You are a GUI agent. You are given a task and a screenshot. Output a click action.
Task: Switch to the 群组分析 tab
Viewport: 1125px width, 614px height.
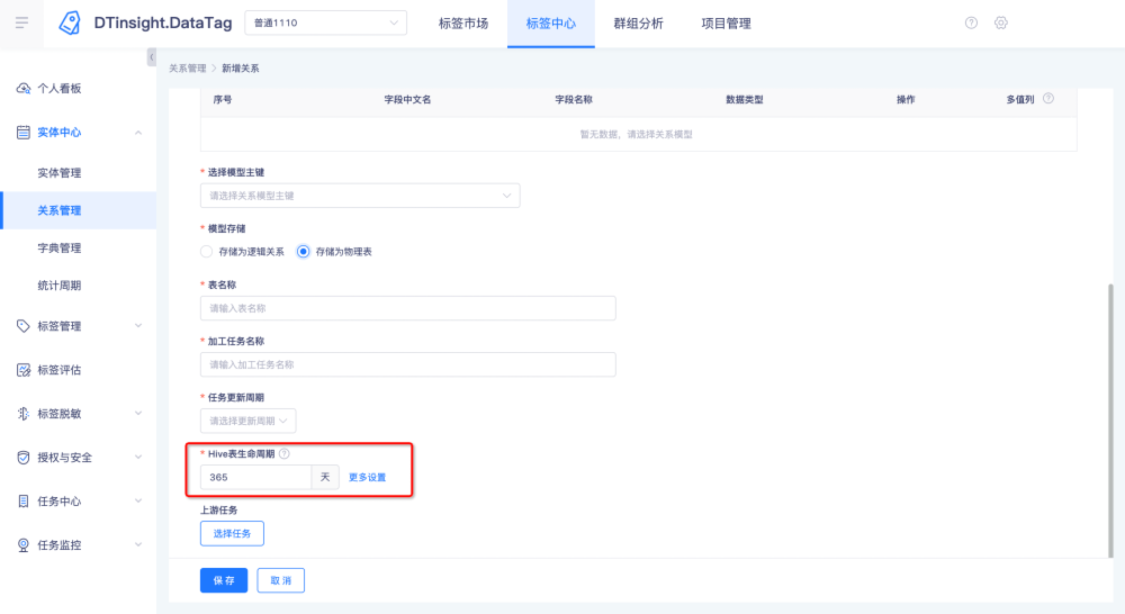pos(639,24)
